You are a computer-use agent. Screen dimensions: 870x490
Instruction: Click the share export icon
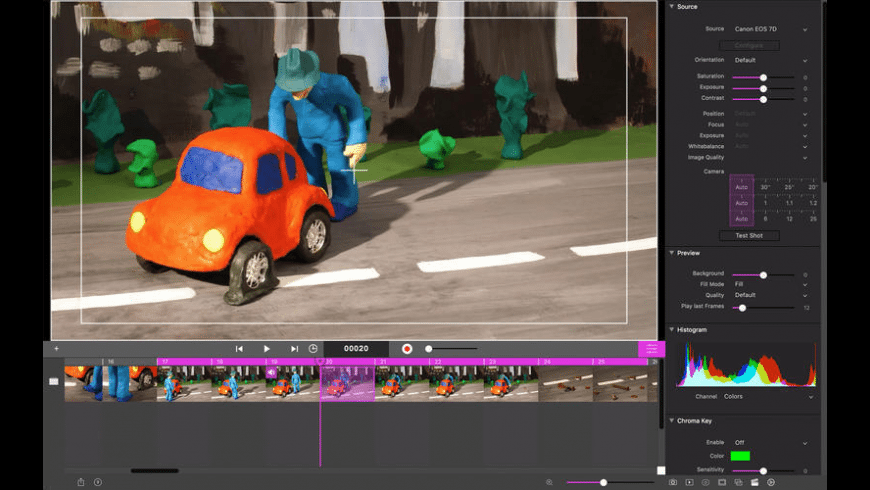click(81, 482)
